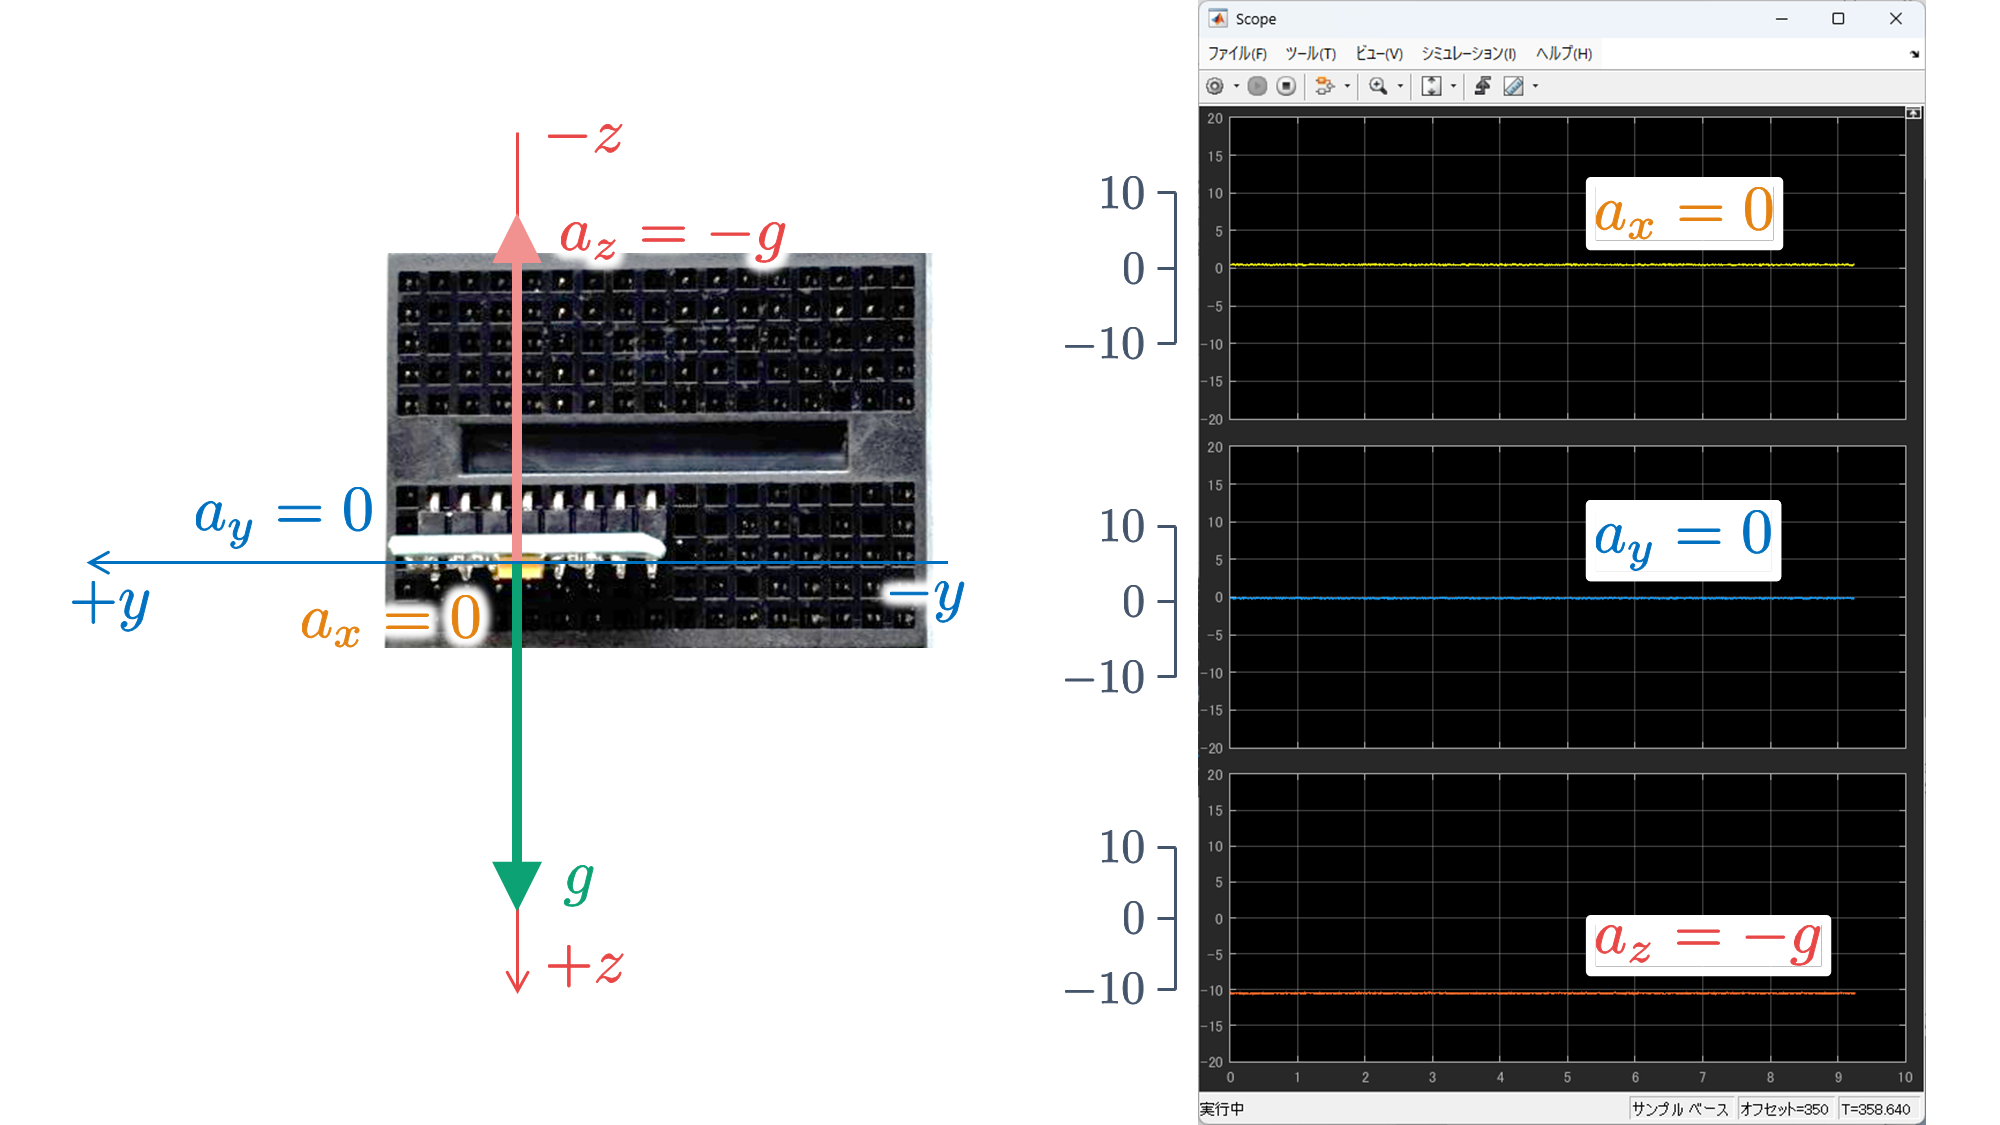Open the triggers tool icon
The height and width of the screenshot is (1125, 2000).
(1483, 86)
